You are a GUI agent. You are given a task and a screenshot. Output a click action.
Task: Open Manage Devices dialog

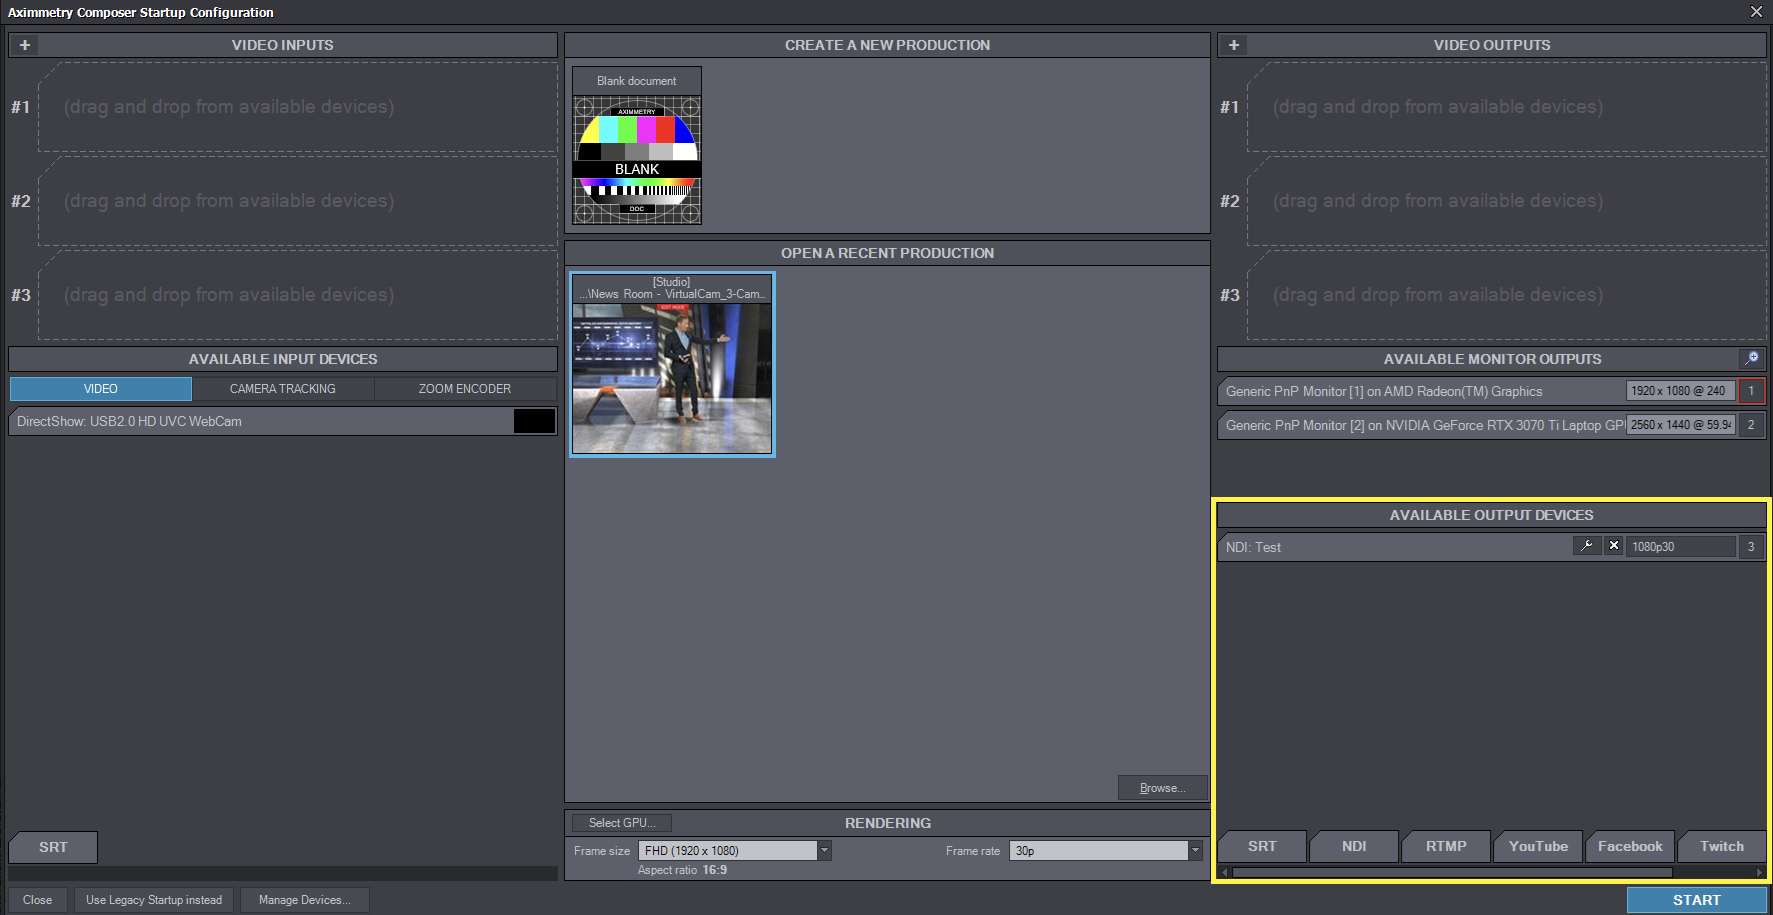point(304,900)
